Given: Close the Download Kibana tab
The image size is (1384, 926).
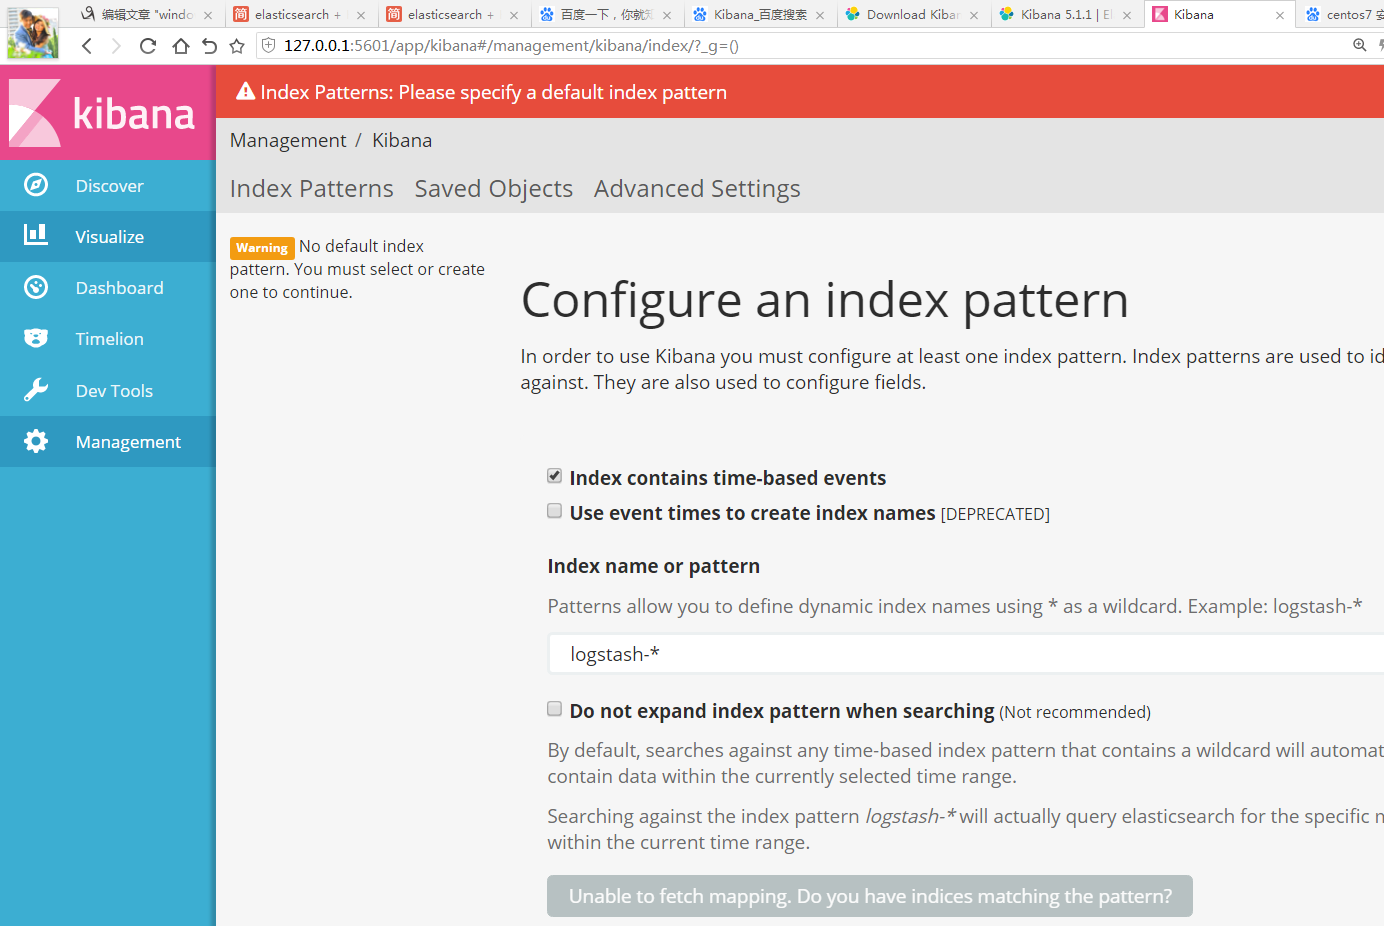Looking at the screenshot, I should (974, 15).
